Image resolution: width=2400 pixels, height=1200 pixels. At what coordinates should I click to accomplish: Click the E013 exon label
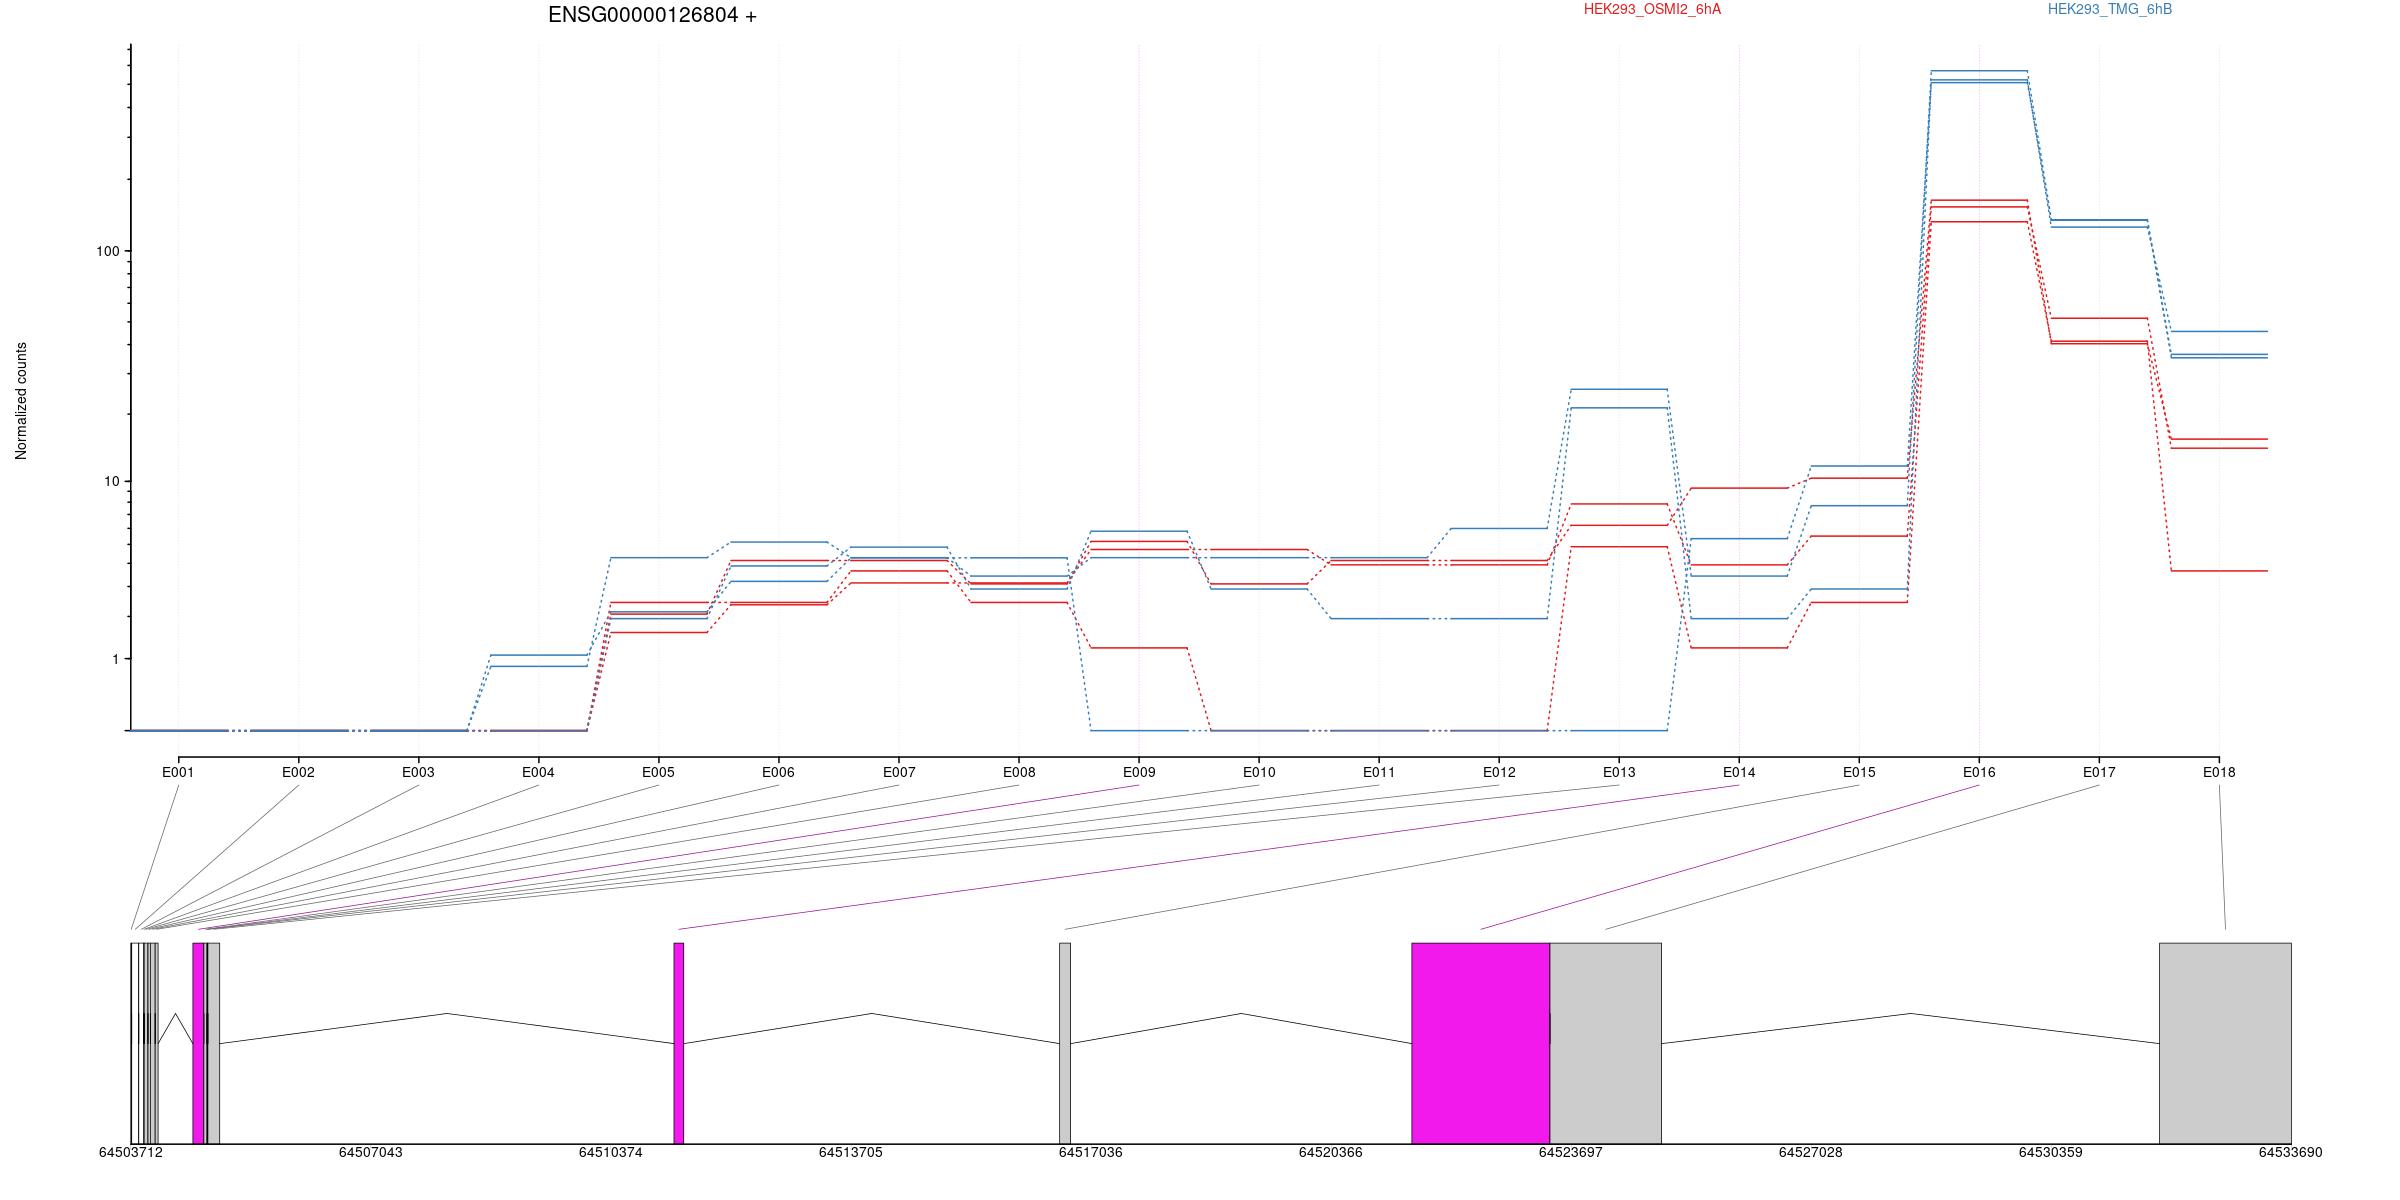1619,772
